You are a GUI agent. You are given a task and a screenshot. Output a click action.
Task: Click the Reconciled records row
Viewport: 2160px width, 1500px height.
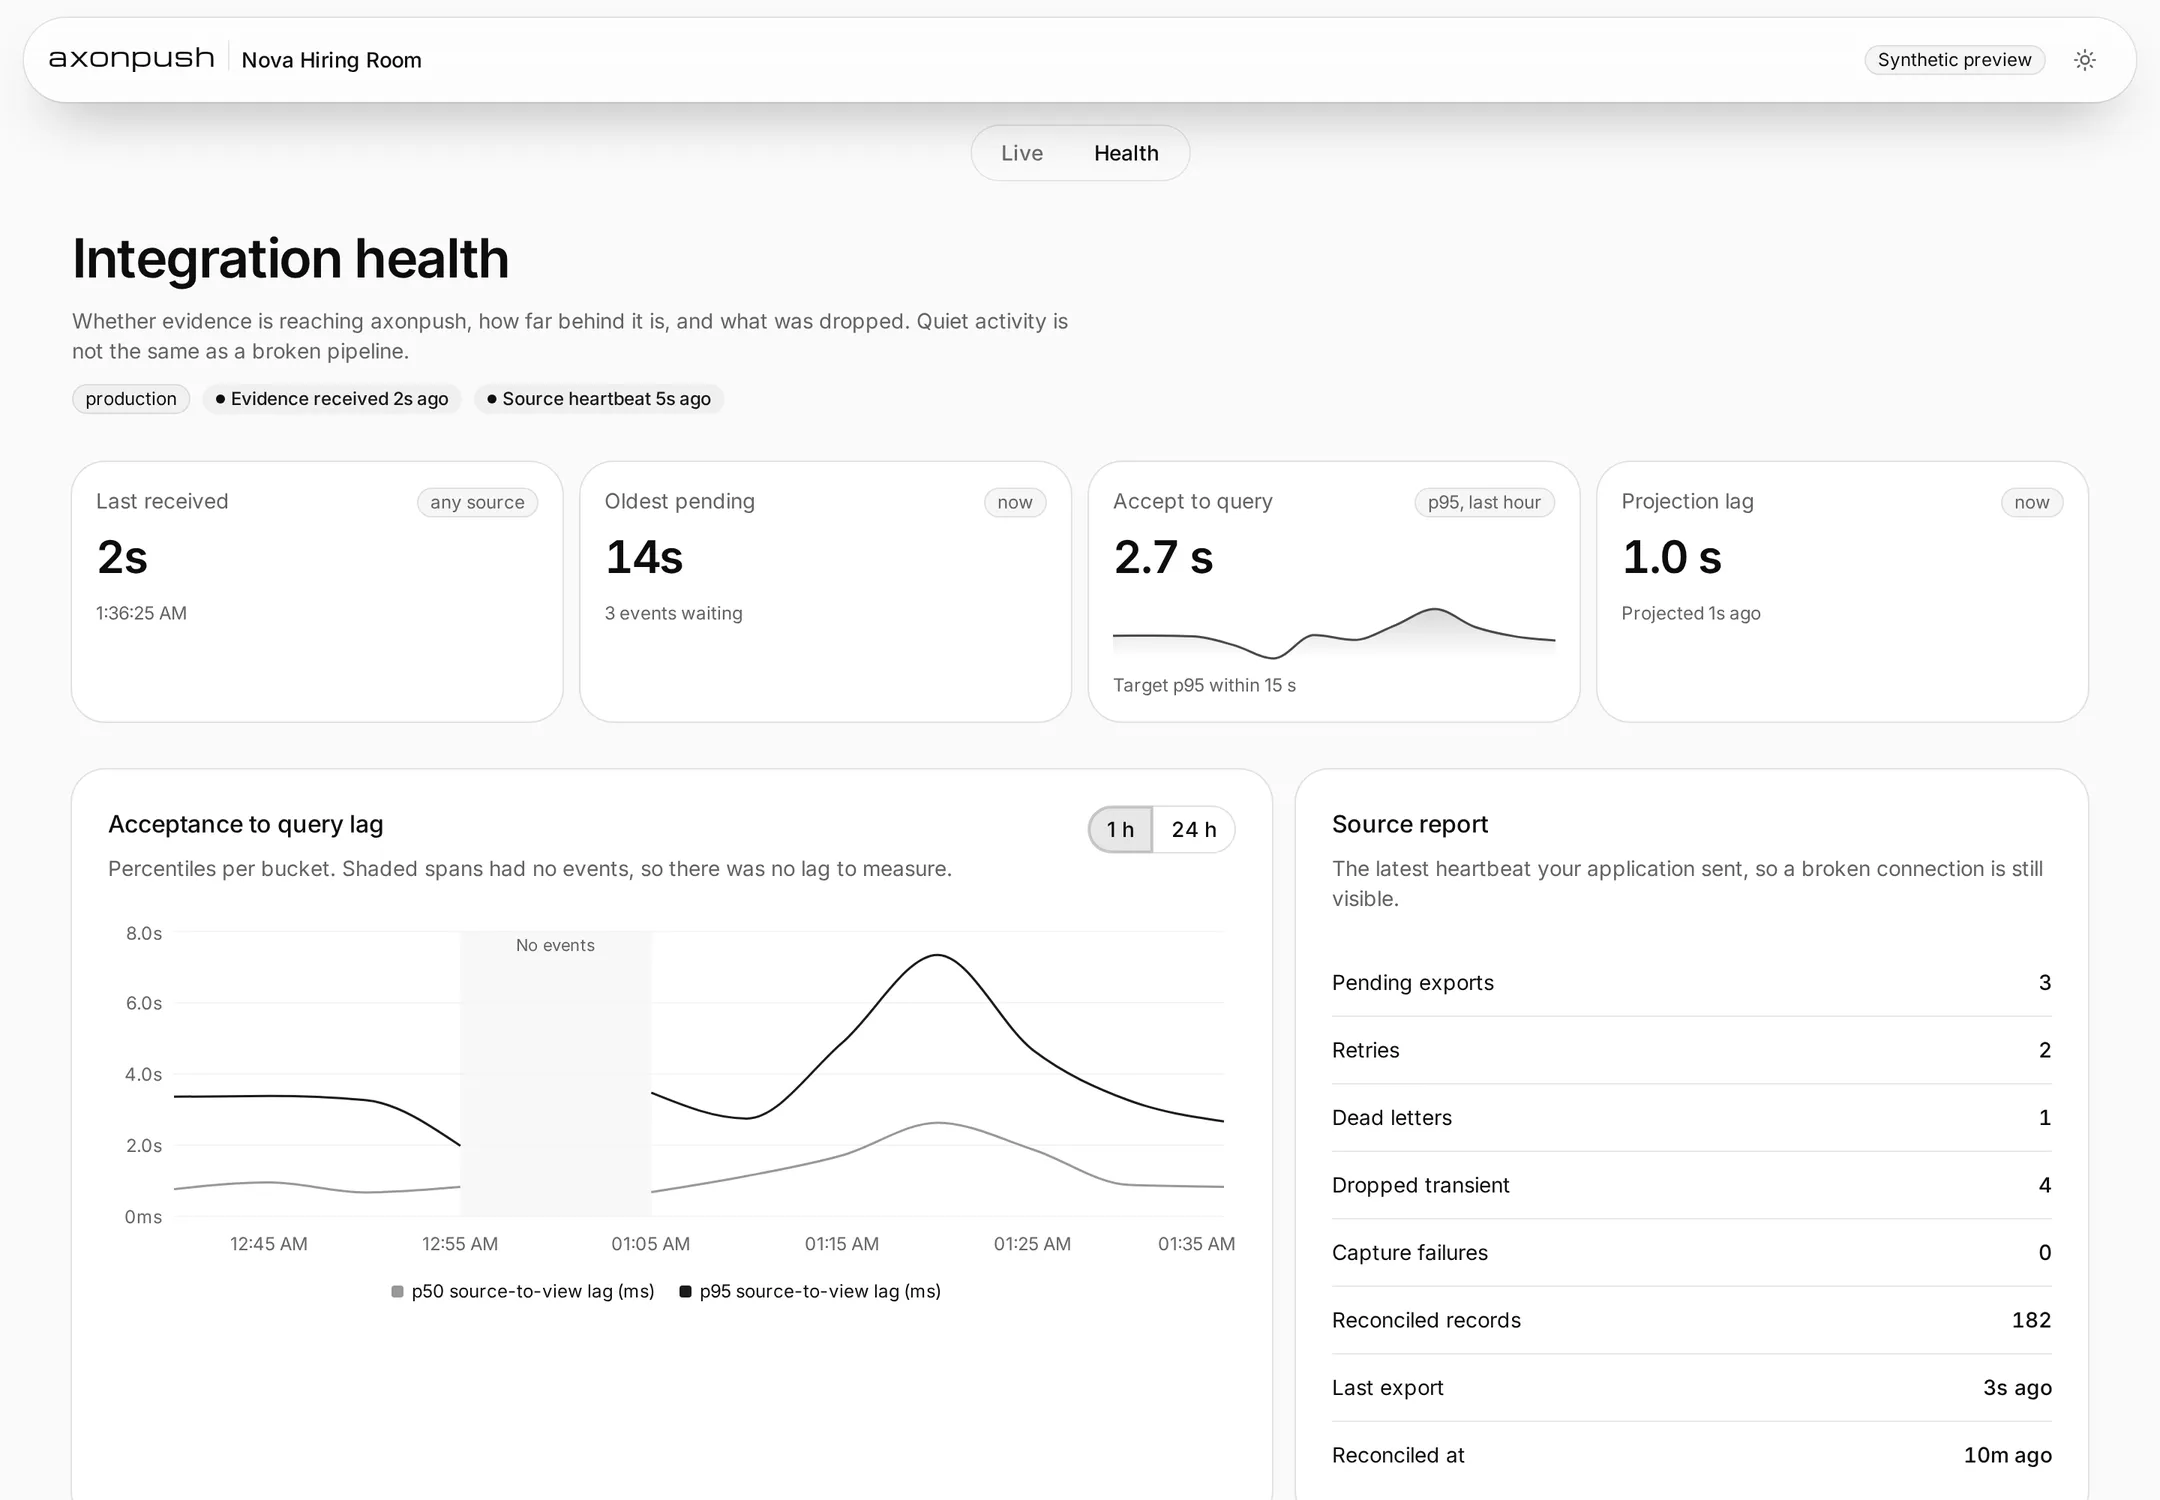pos(1692,1320)
